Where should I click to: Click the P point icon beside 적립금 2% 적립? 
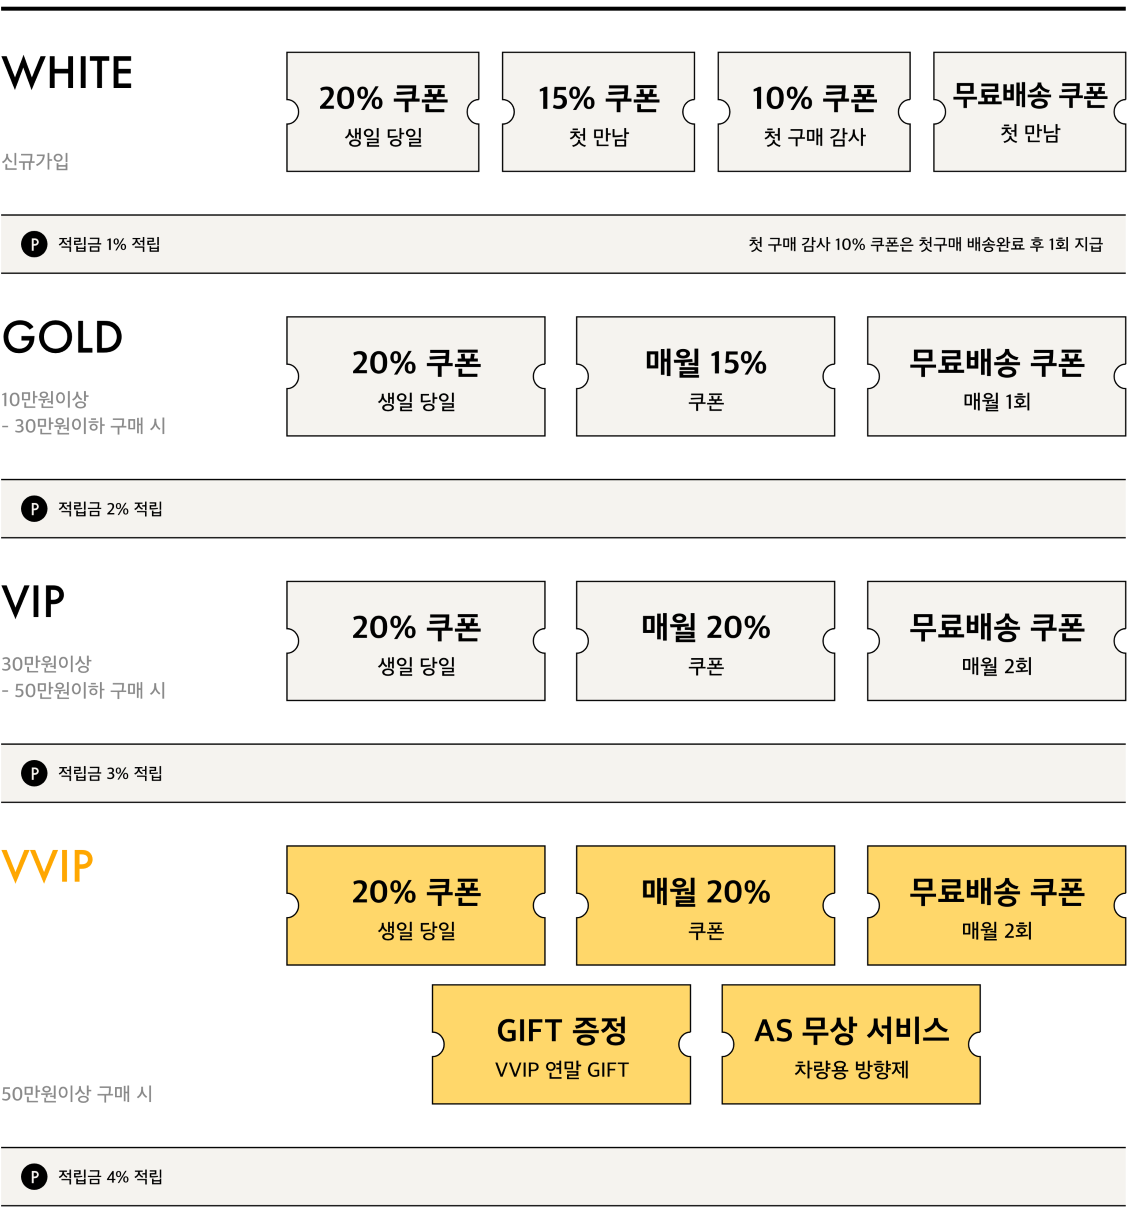tap(34, 509)
